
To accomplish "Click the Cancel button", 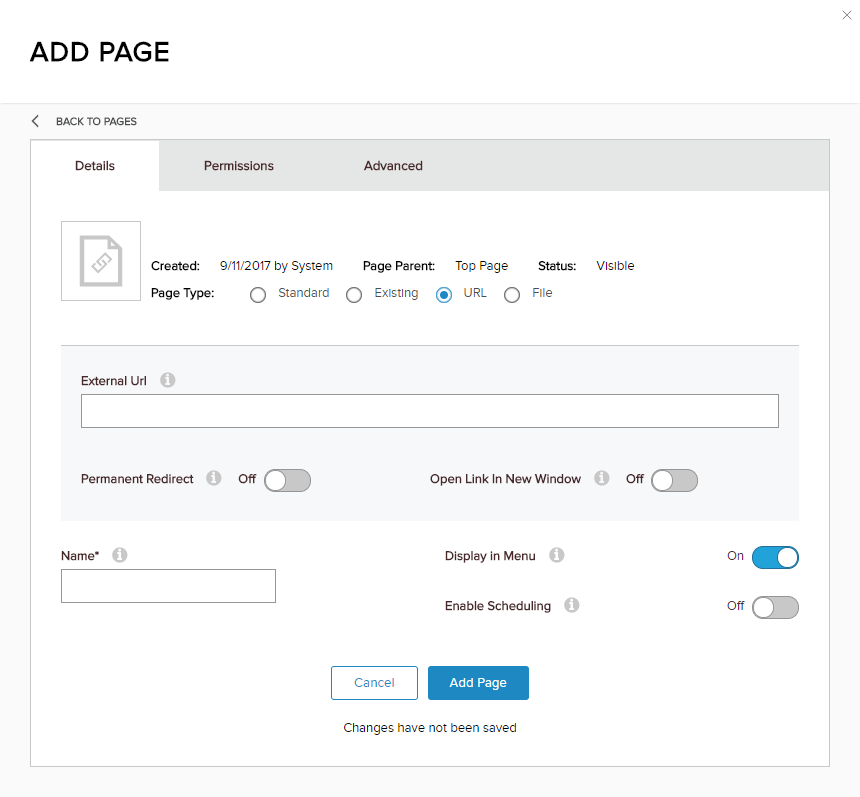I will (x=375, y=683).
